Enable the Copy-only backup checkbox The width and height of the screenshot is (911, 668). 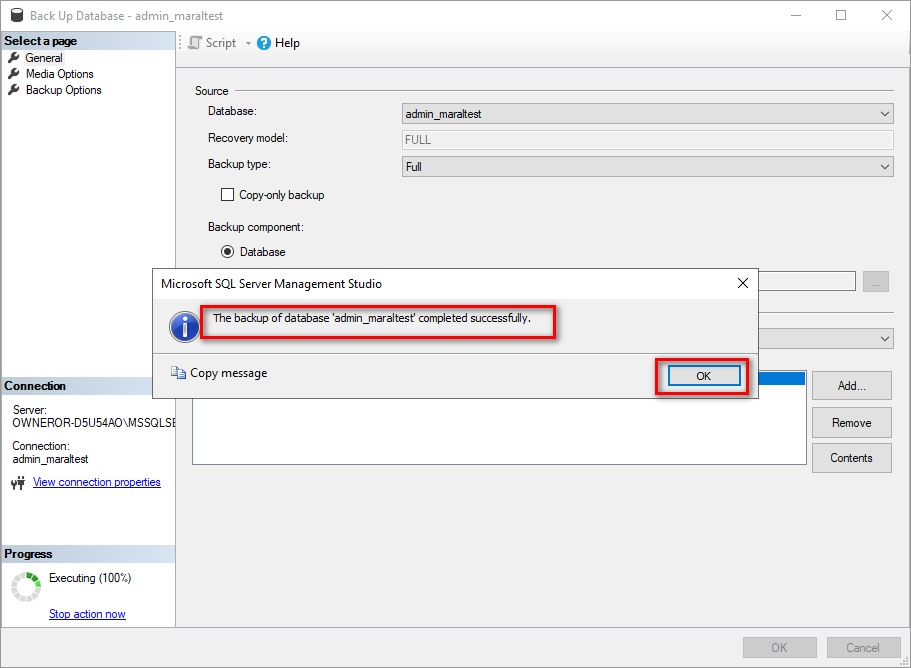[227, 194]
